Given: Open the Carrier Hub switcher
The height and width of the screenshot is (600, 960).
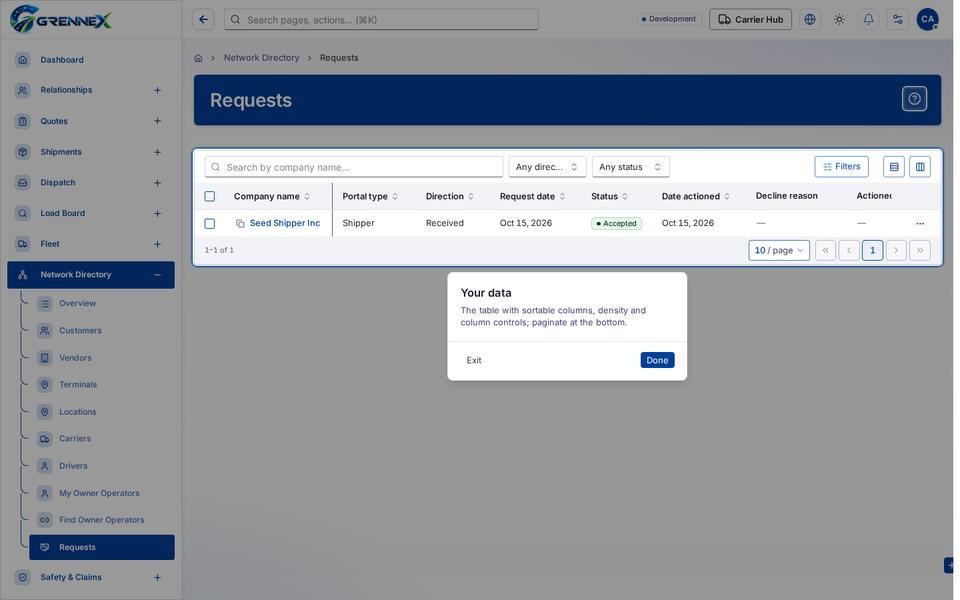Looking at the screenshot, I should 750,20.
